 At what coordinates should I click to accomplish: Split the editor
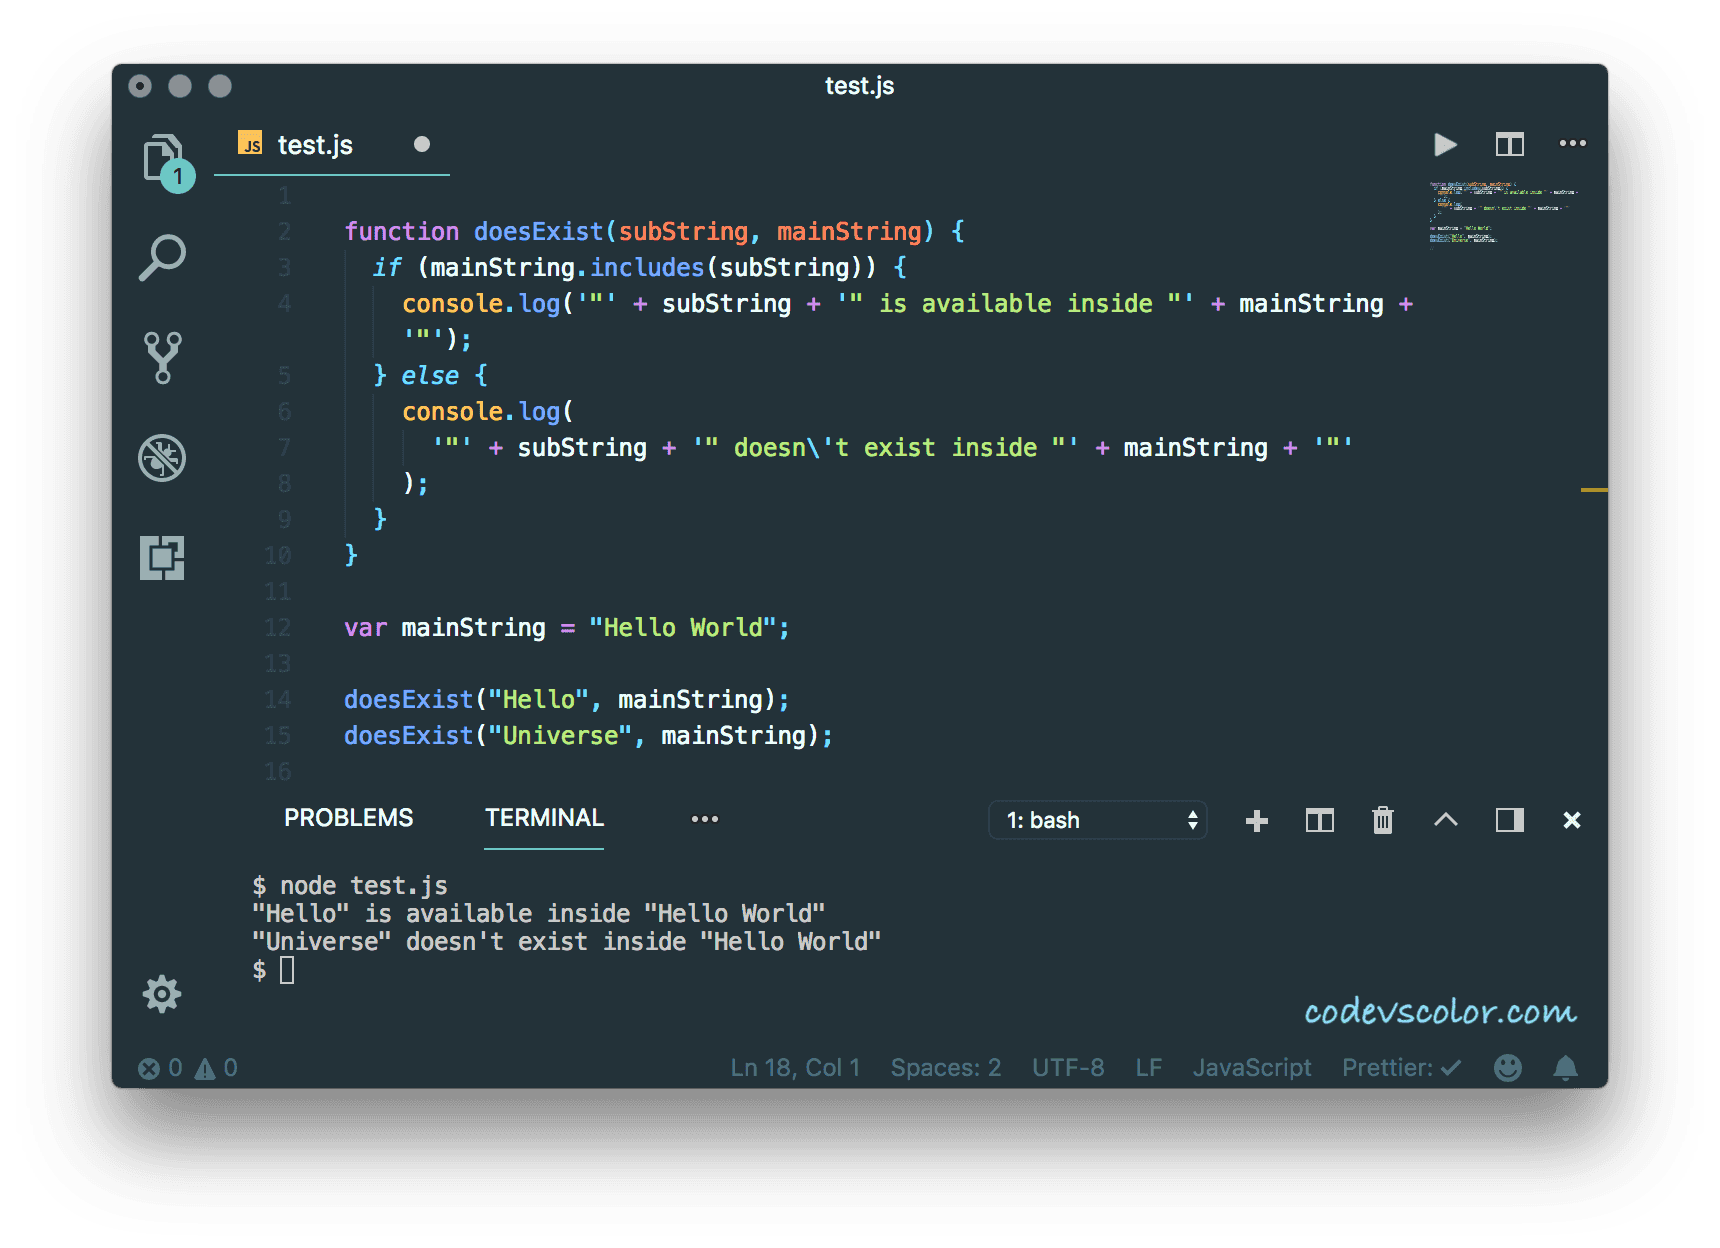point(1509,144)
